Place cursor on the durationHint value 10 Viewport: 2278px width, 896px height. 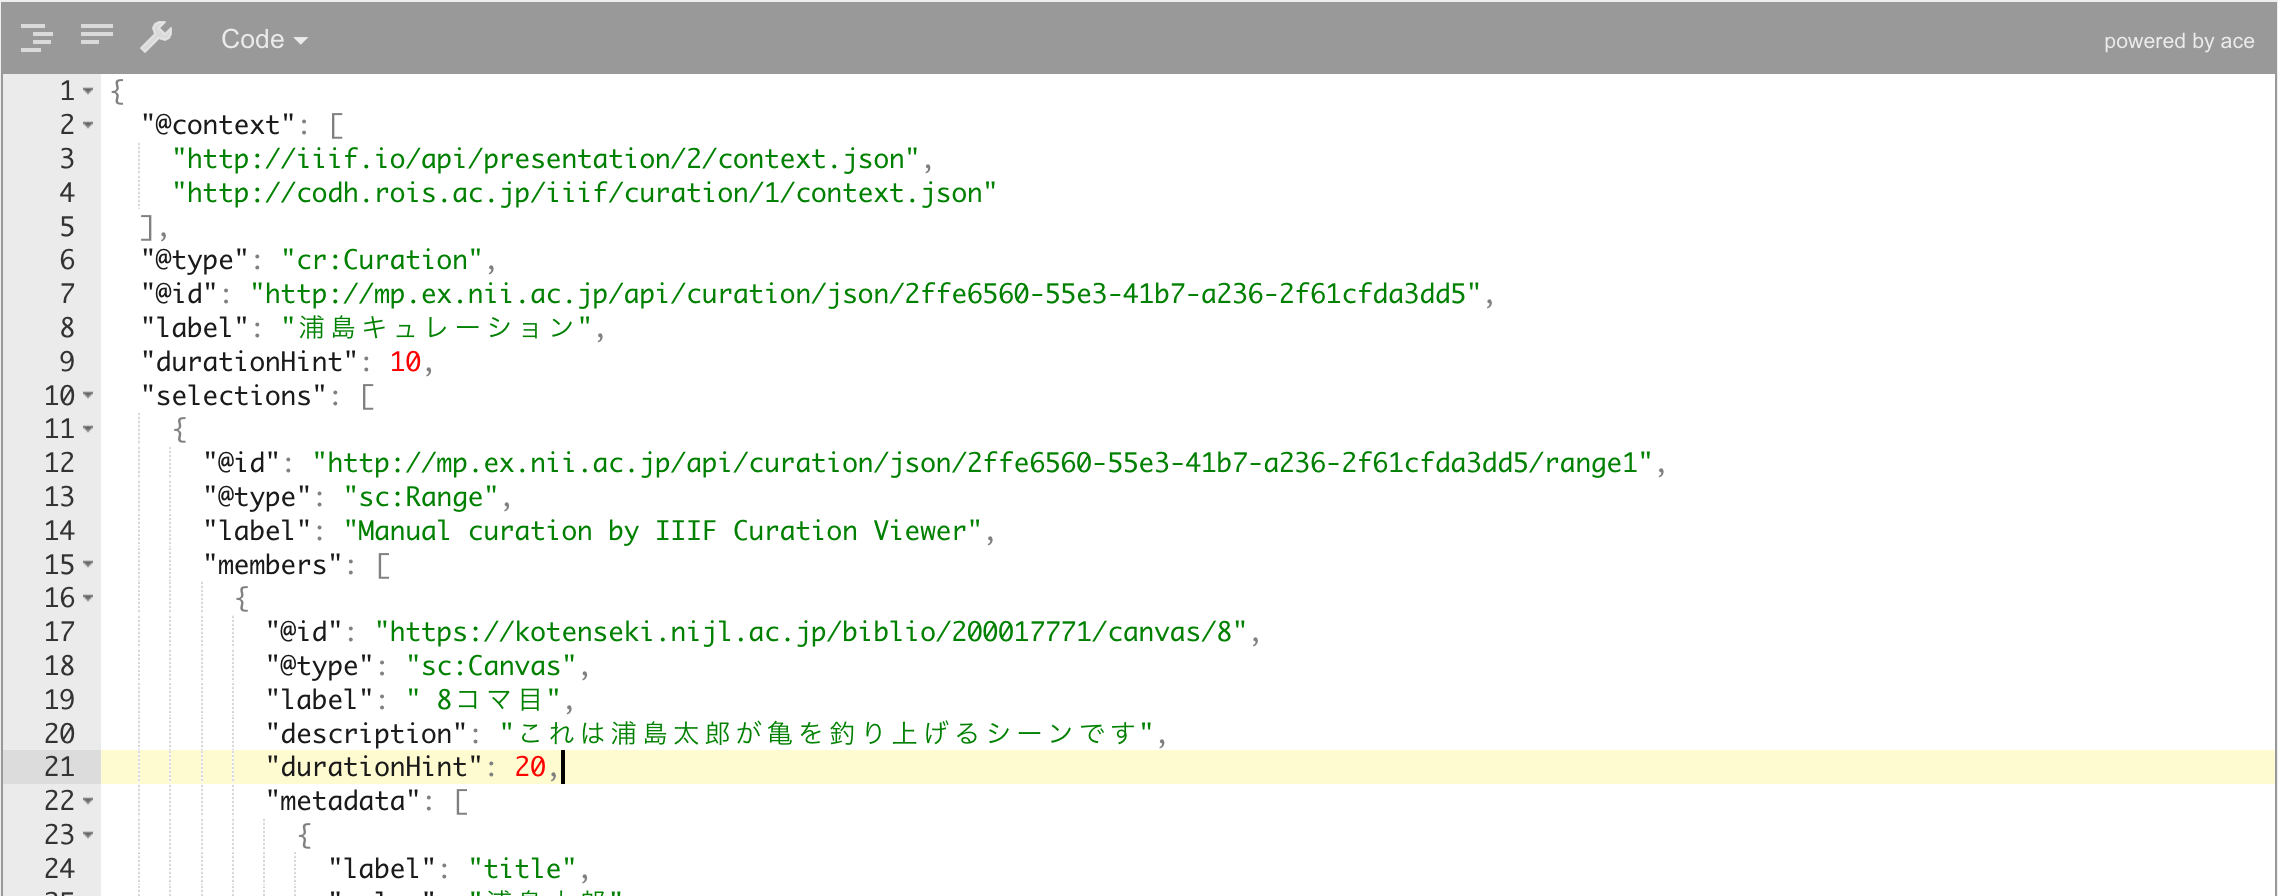pyautogui.click(x=405, y=362)
